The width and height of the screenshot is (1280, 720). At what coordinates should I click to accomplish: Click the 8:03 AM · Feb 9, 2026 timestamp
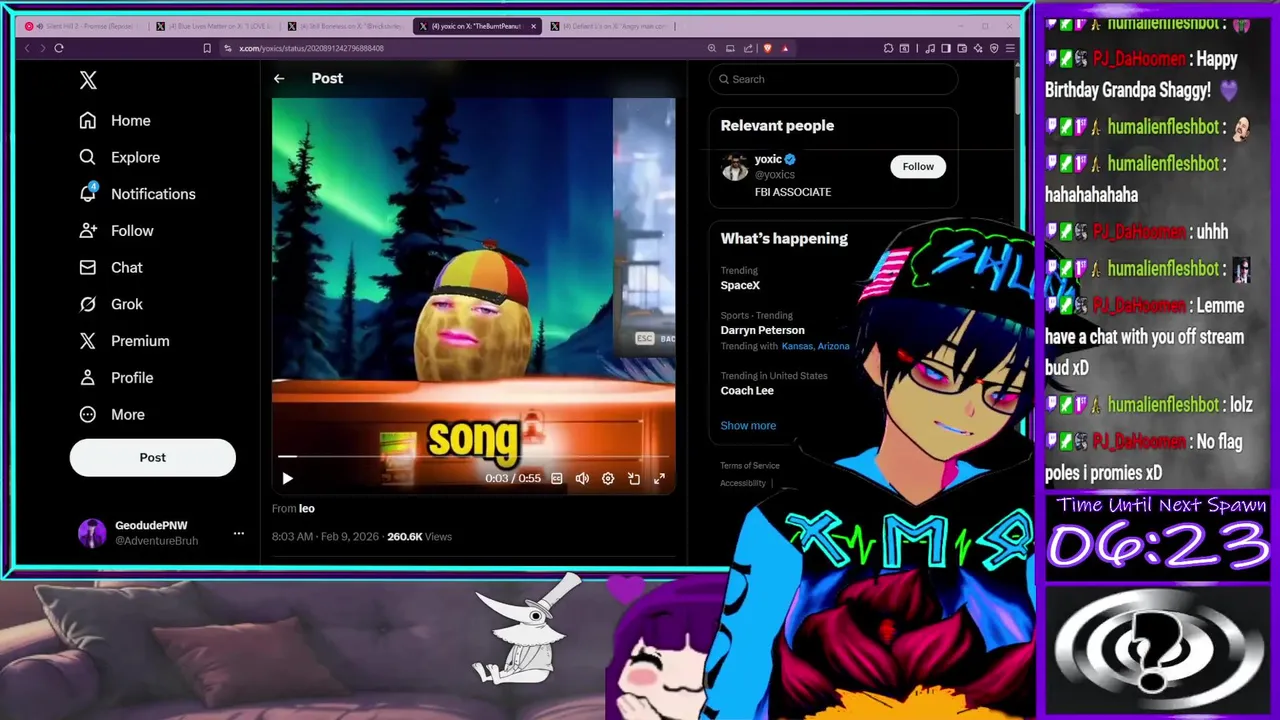pos(326,537)
